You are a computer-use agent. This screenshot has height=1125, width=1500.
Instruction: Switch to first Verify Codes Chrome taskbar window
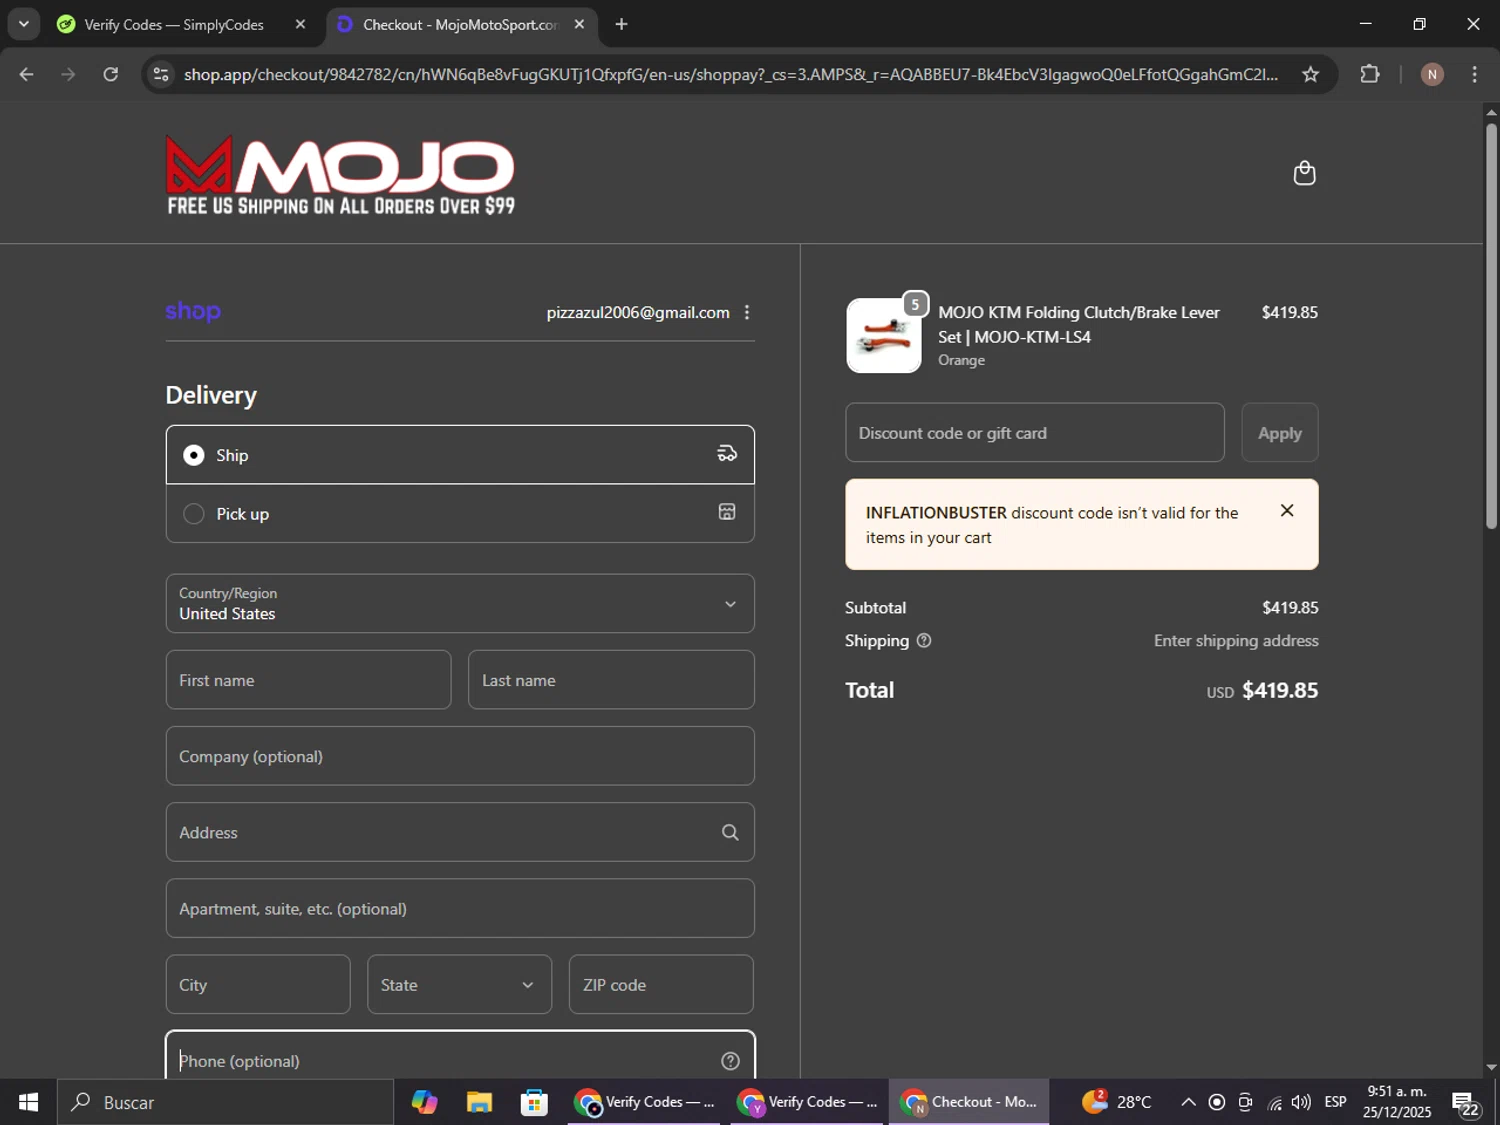(x=644, y=1102)
